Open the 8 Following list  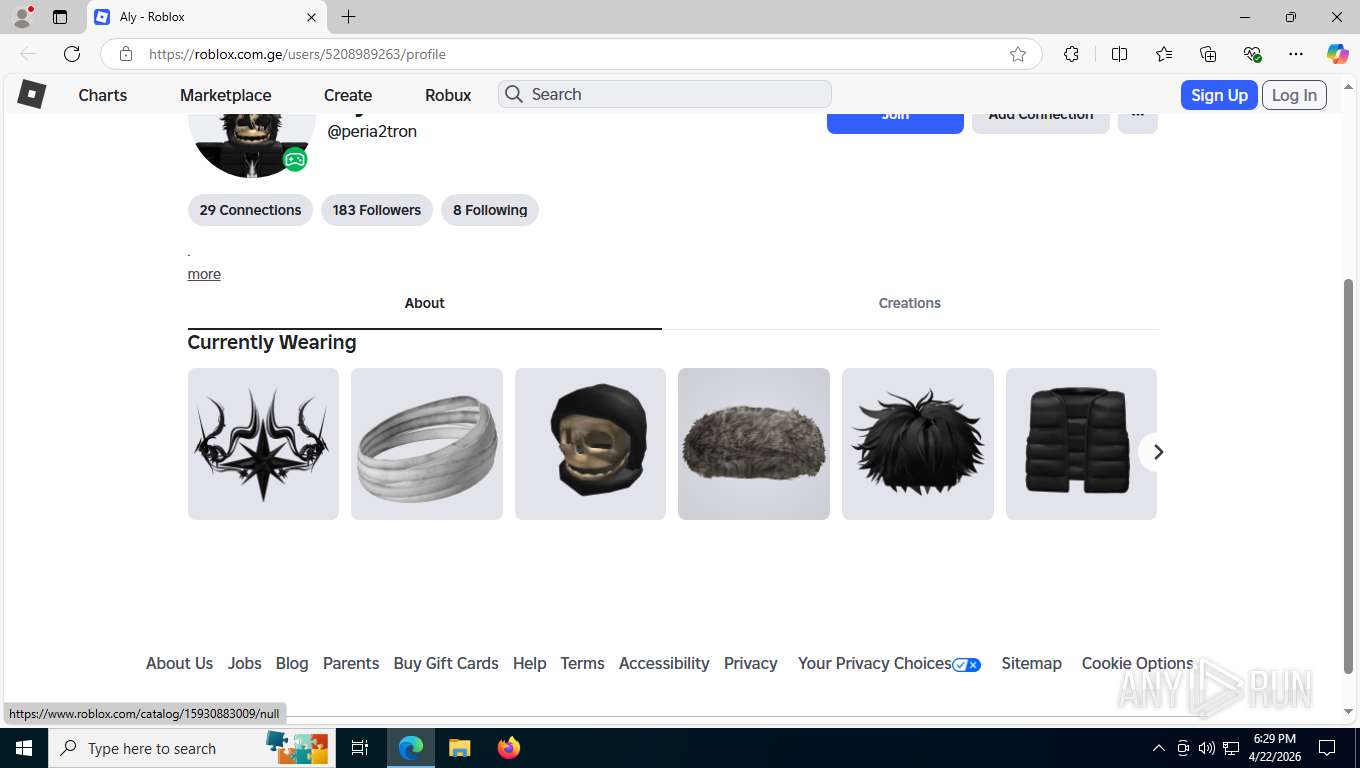490,210
